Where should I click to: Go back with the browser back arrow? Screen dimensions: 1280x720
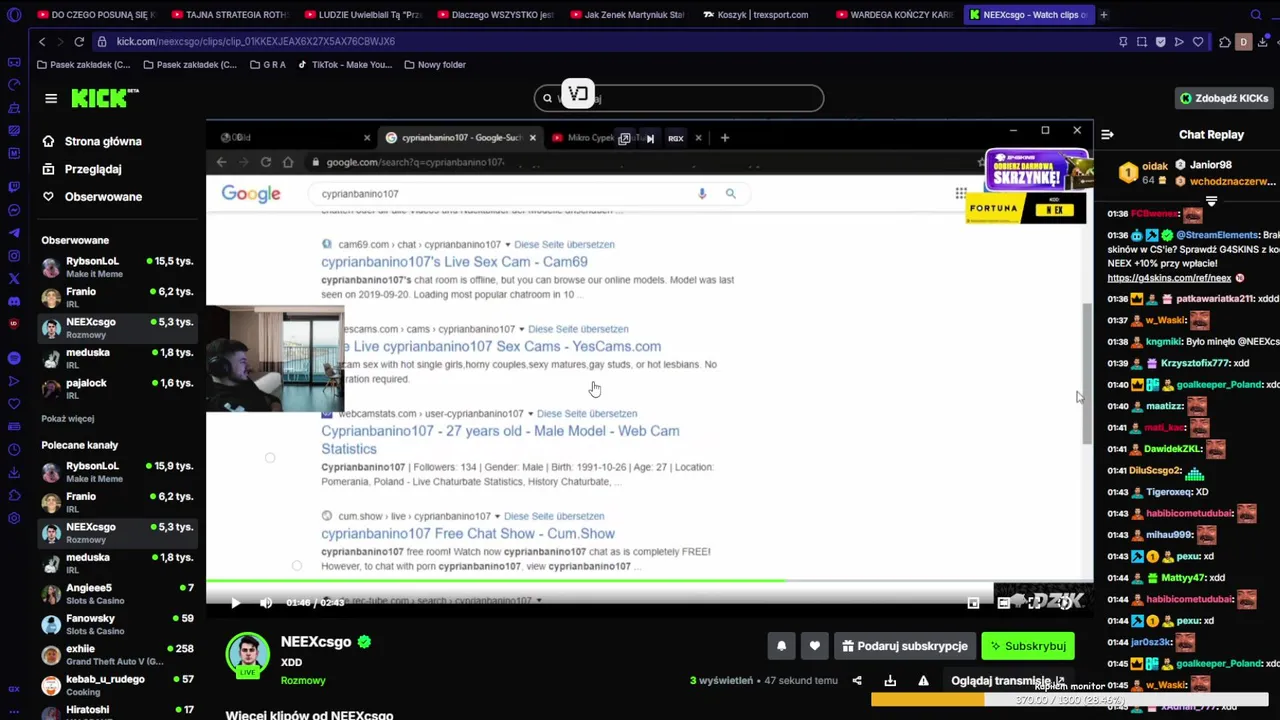point(41,42)
